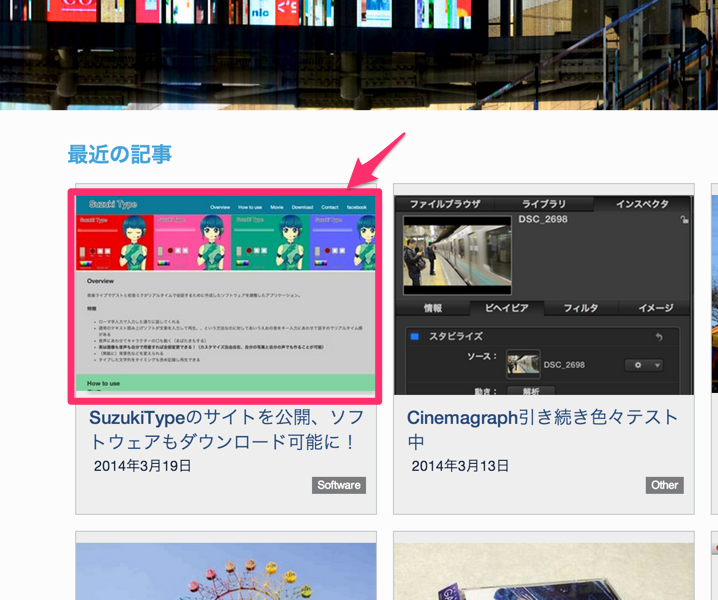Open the ferris wheel article thumbnail
The image size is (718, 600).
(x=226, y=571)
